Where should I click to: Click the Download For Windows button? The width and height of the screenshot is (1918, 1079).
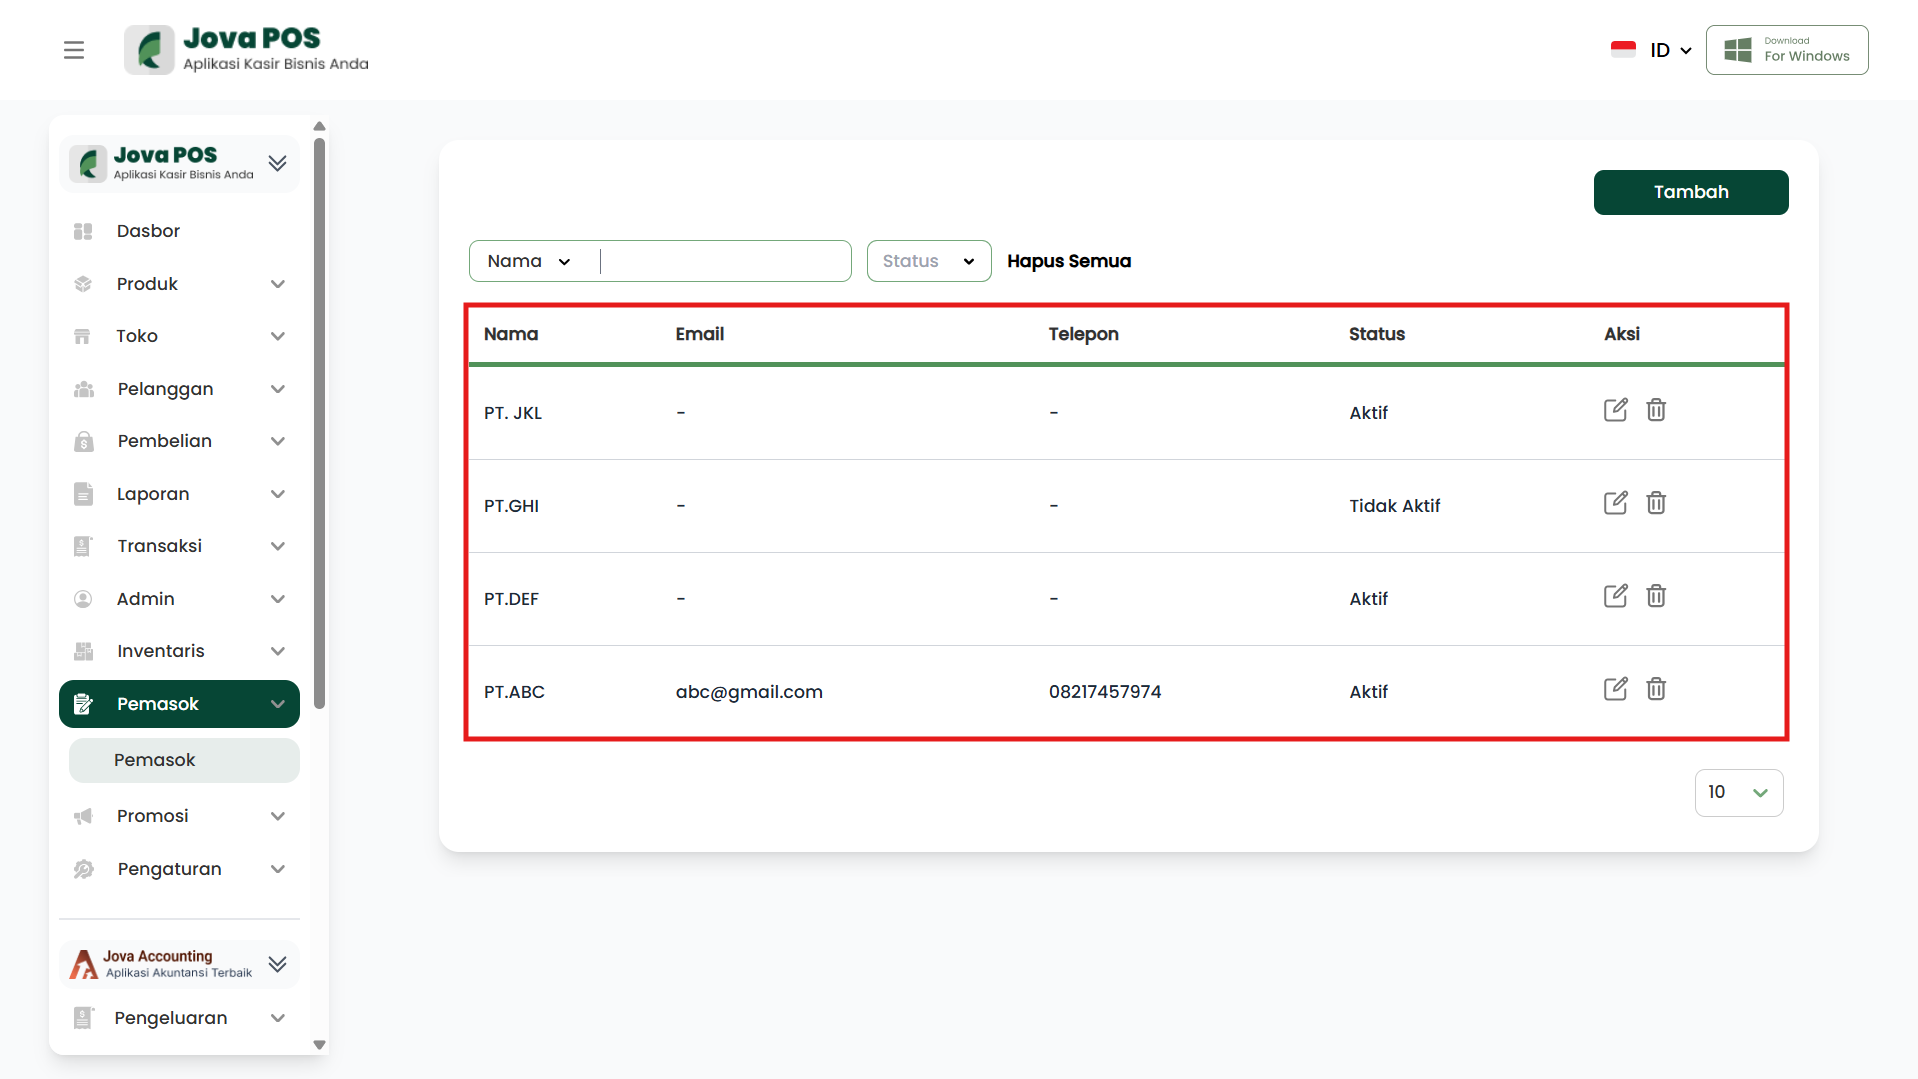tap(1786, 50)
